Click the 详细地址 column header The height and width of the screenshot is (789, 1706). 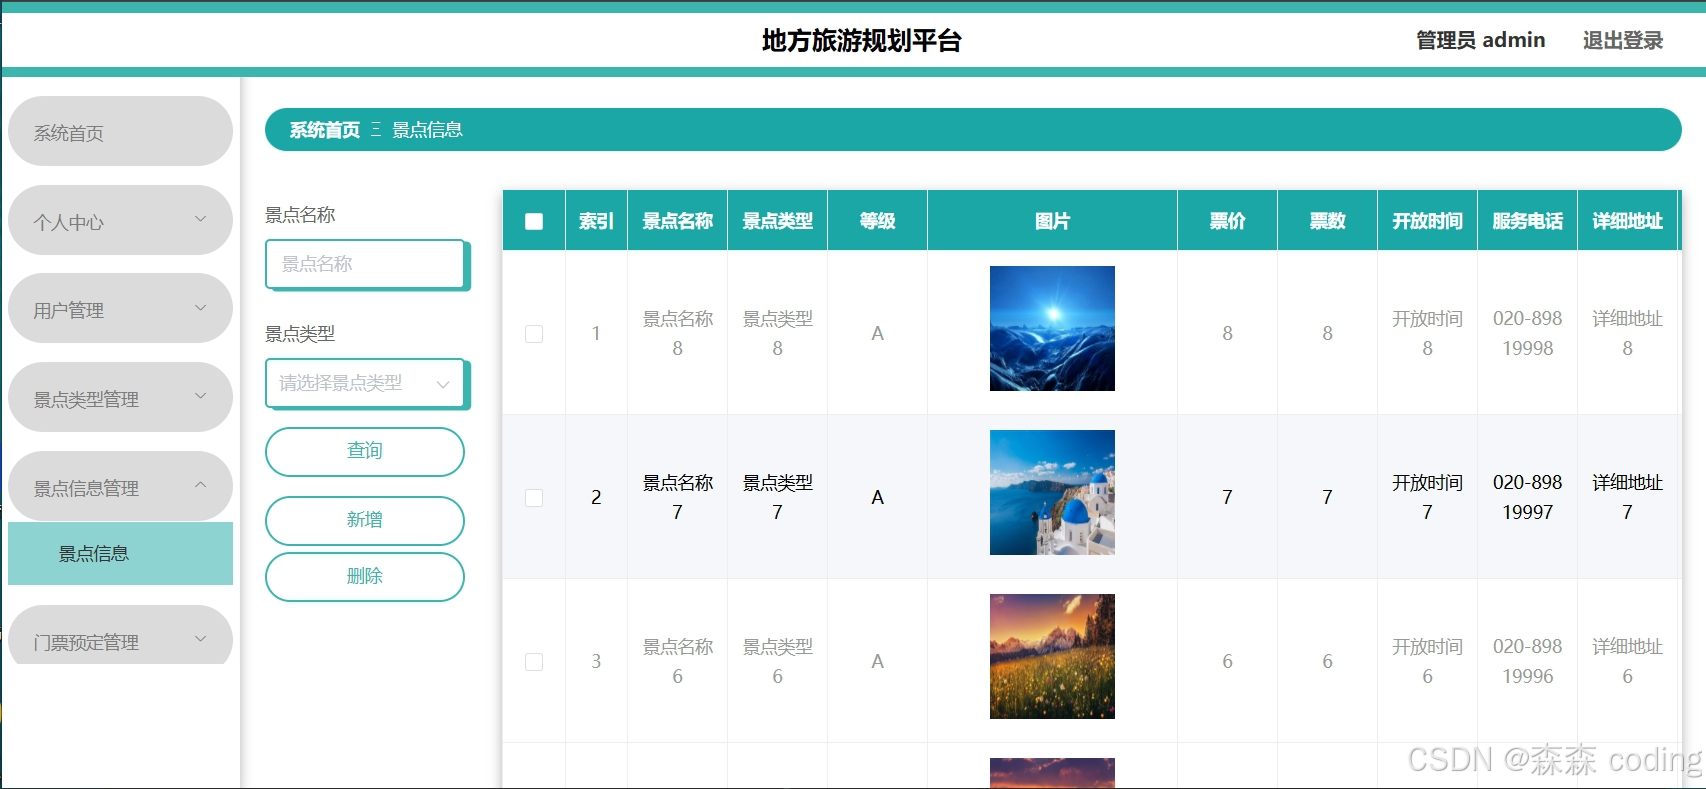[1627, 221]
